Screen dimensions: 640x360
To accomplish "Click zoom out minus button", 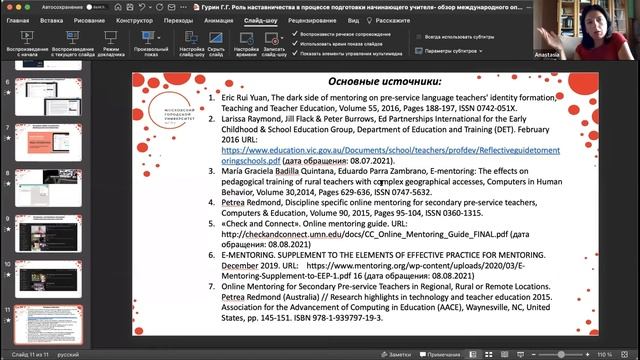I will coord(533,355).
